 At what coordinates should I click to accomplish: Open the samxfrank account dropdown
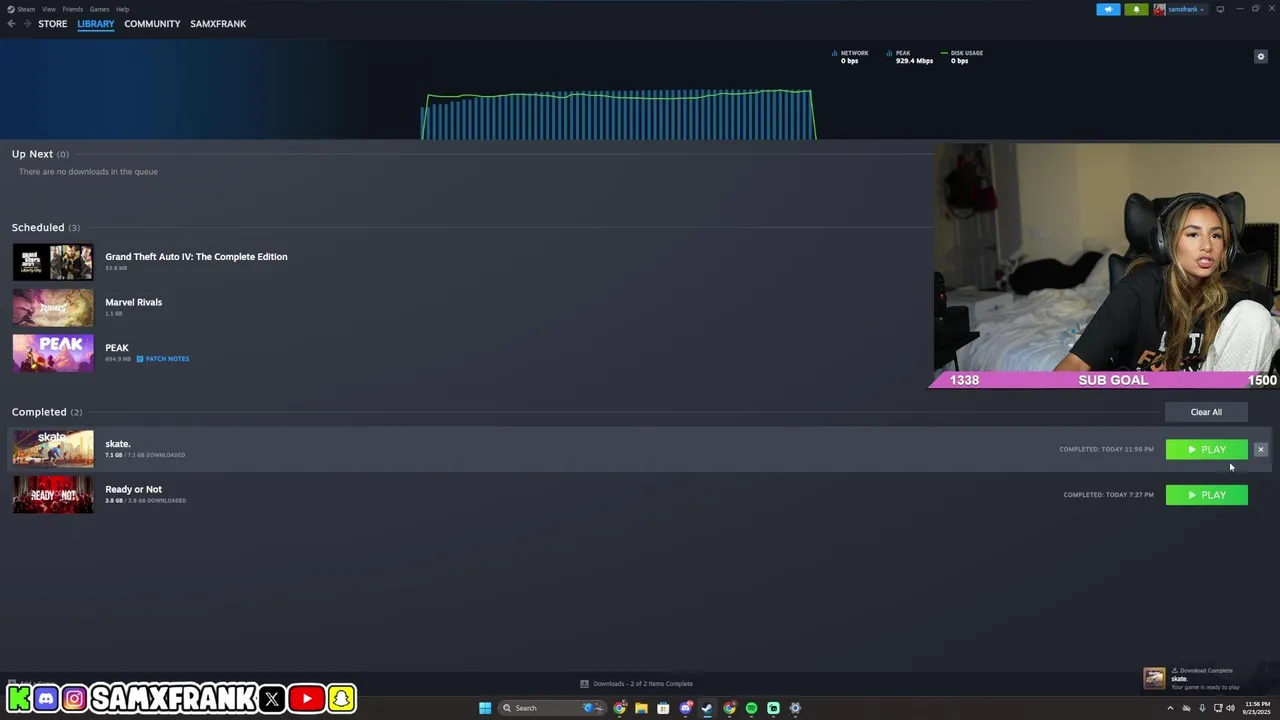[1179, 9]
